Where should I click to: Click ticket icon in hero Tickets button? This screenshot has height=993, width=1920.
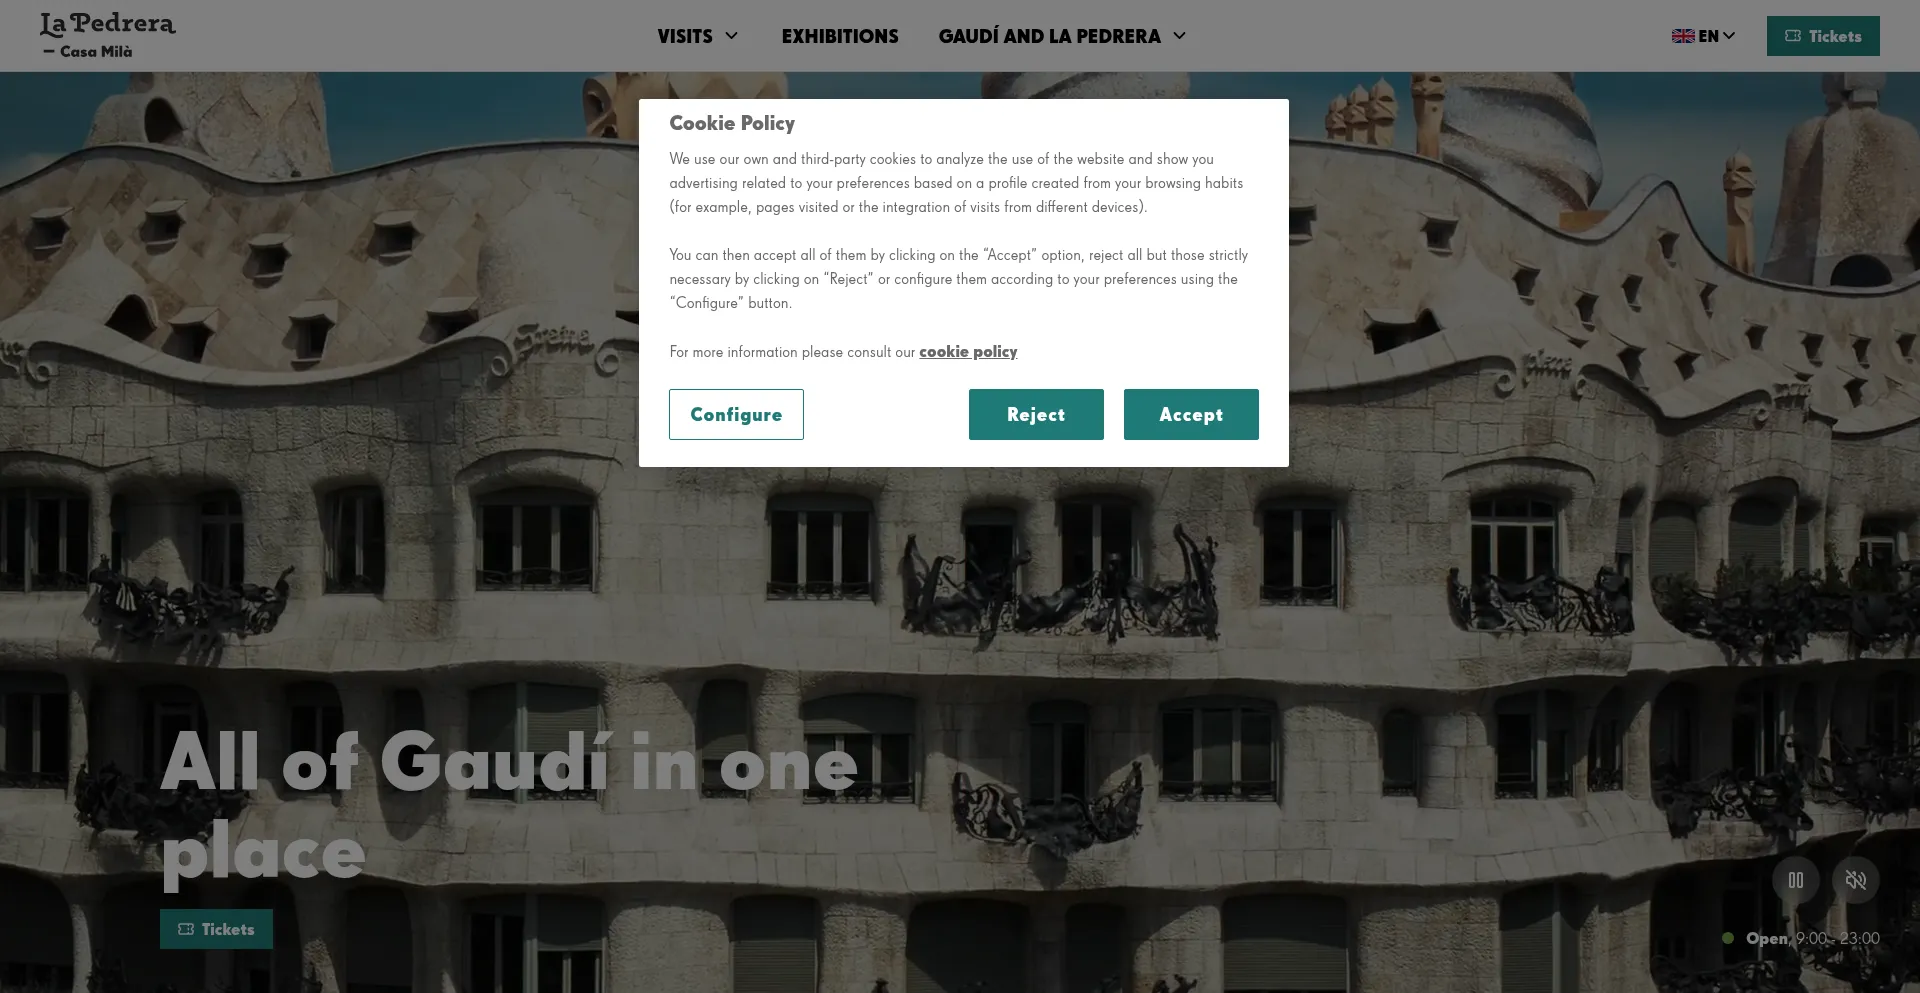186,929
